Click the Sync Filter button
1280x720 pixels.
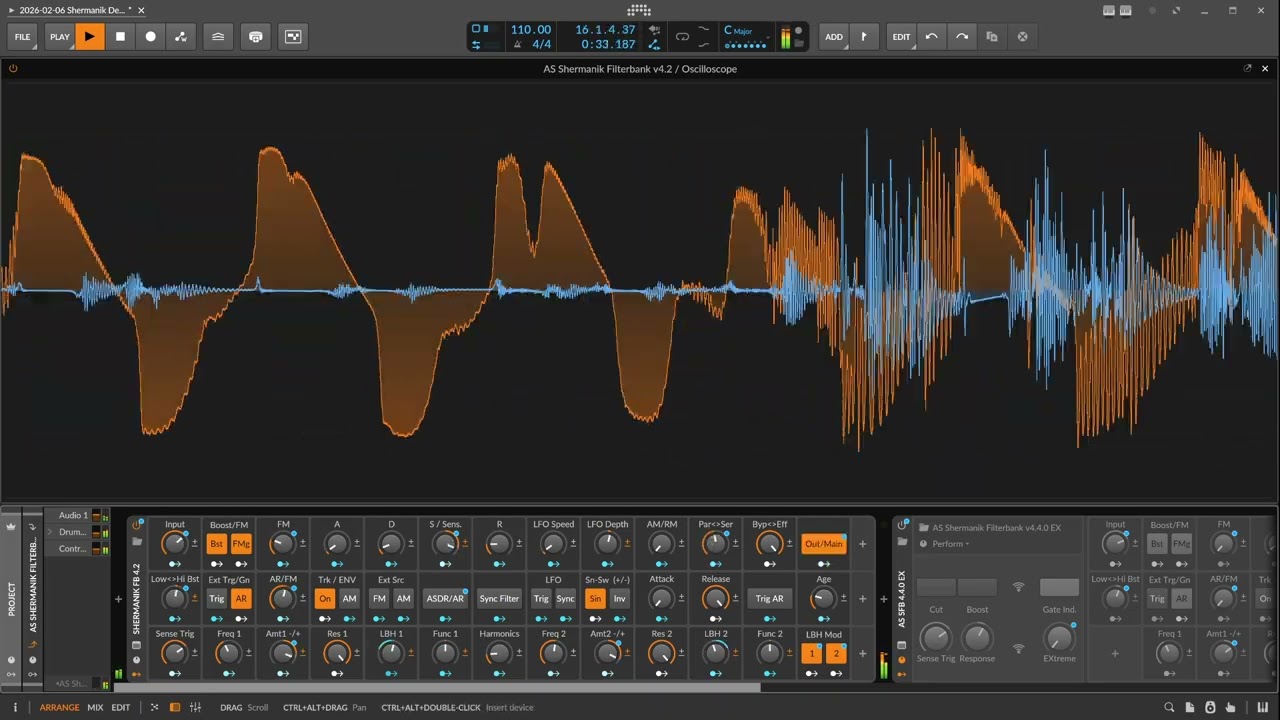(x=499, y=599)
